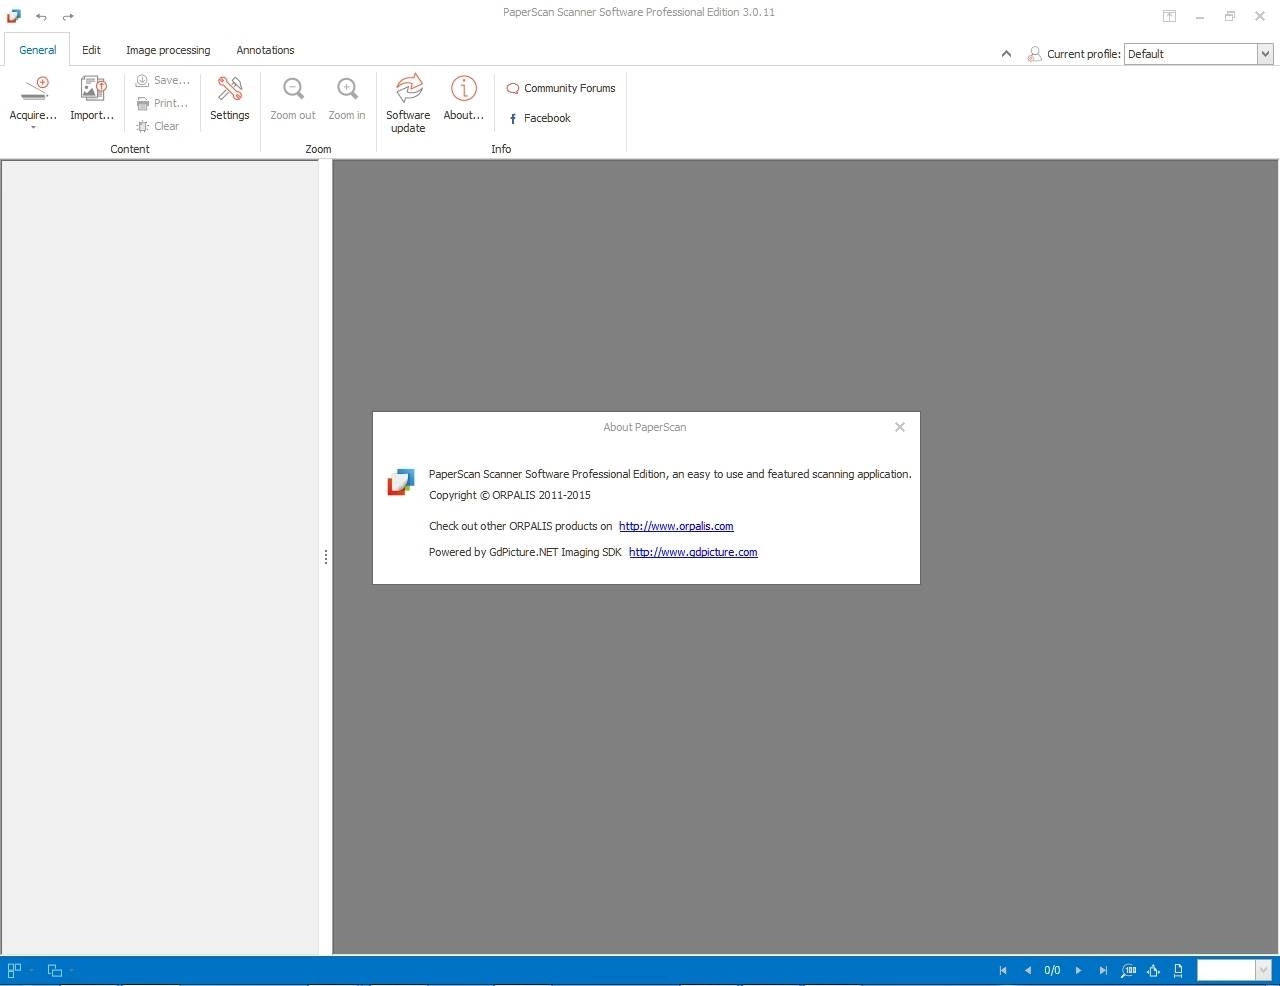
Task: Open the Annotations tab
Action: (x=265, y=50)
